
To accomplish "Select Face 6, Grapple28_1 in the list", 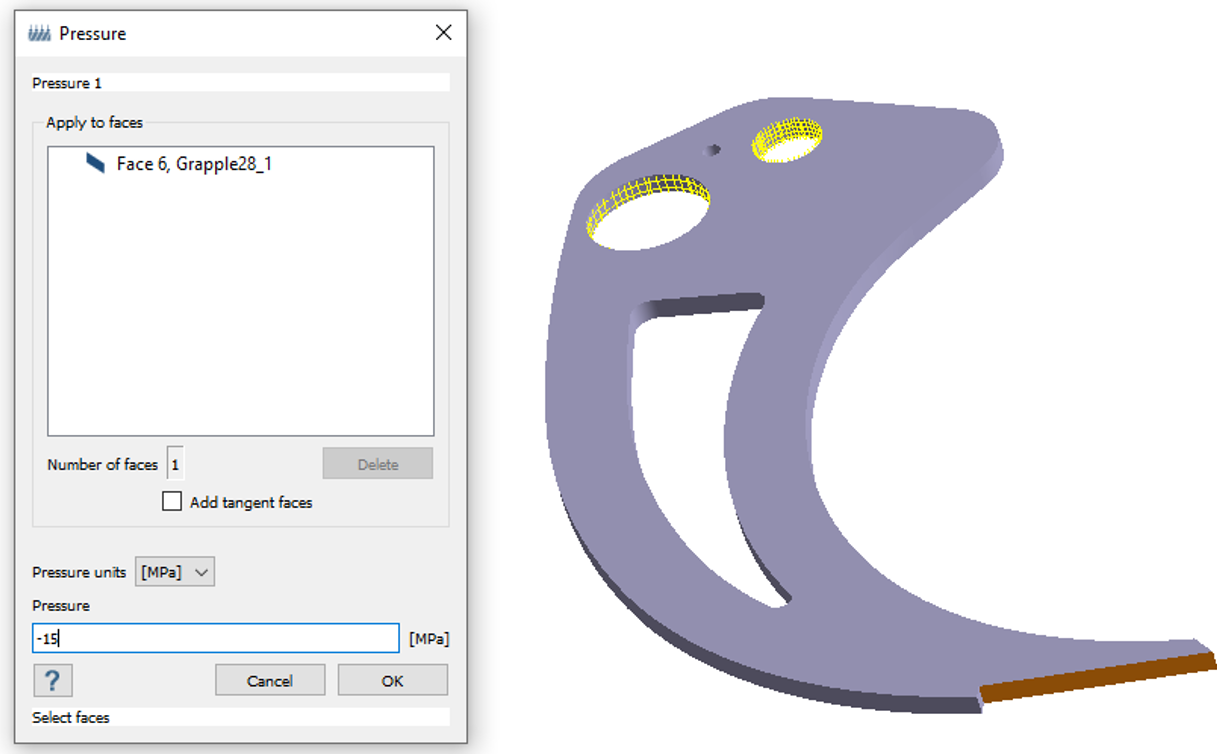I will (194, 164).
